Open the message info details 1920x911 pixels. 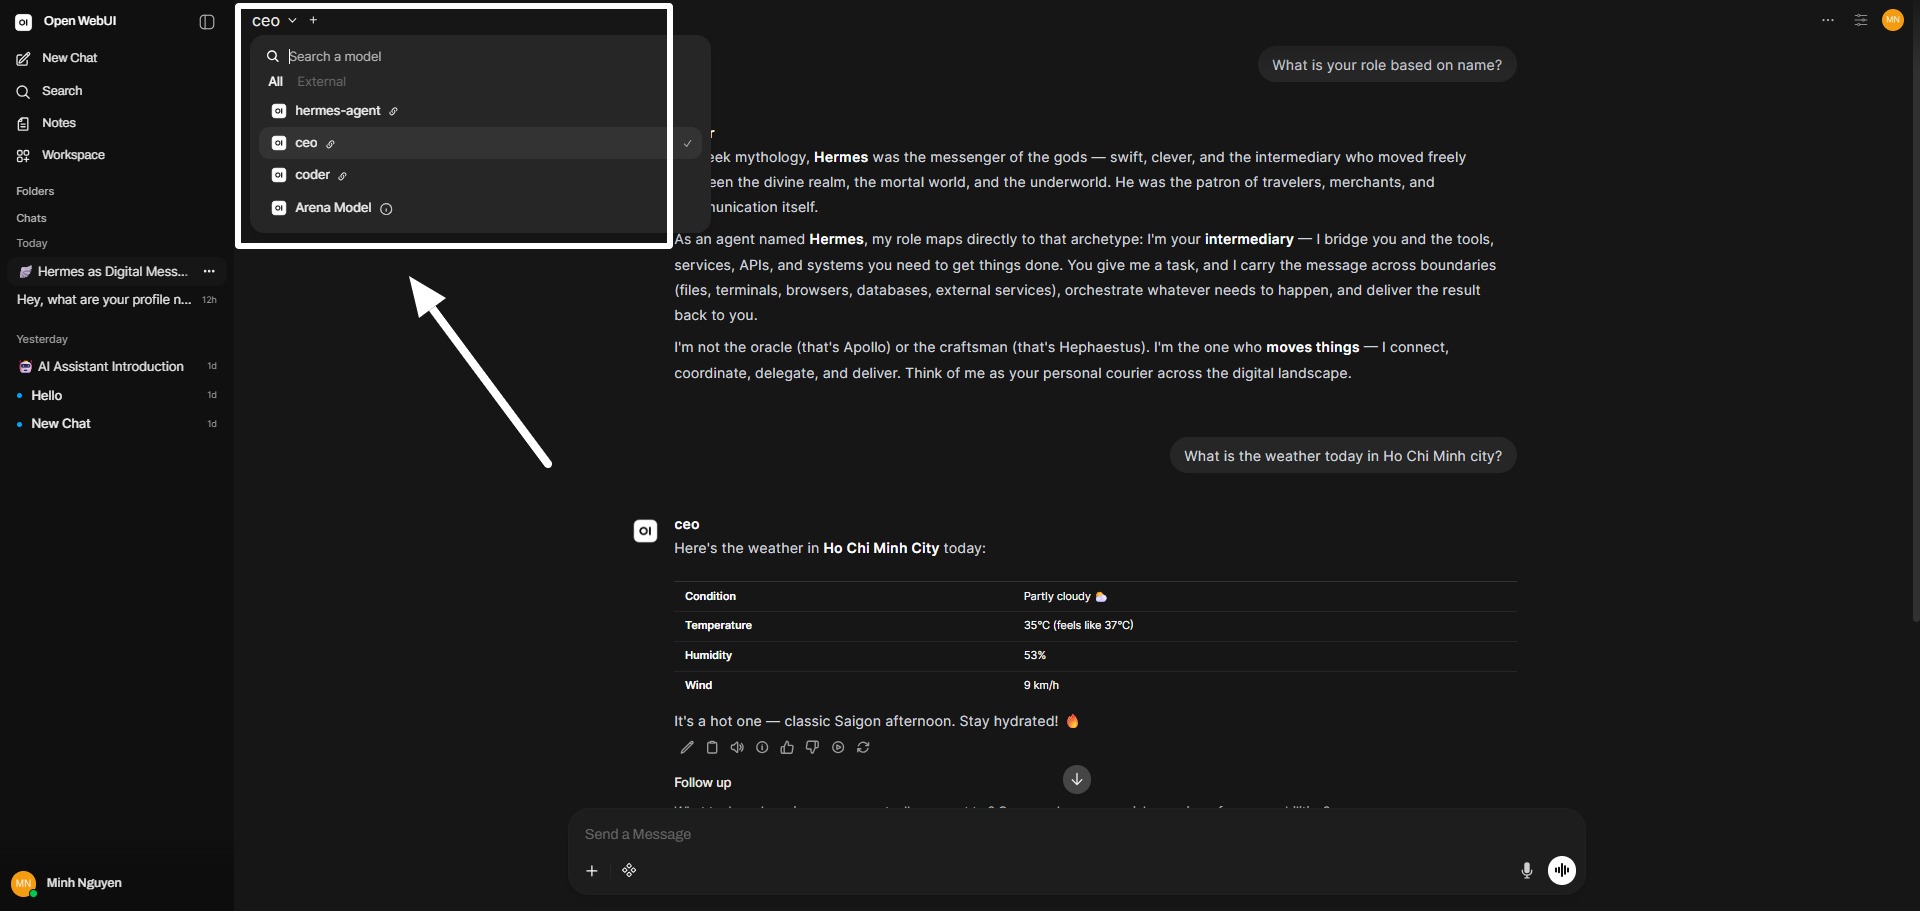coord(762,747)
